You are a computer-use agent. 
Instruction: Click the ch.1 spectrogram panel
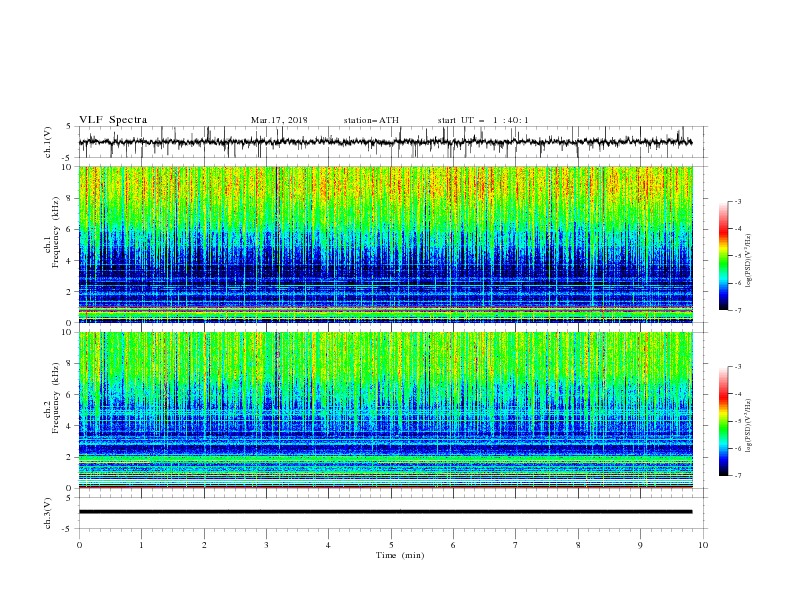tap(385, 244)
